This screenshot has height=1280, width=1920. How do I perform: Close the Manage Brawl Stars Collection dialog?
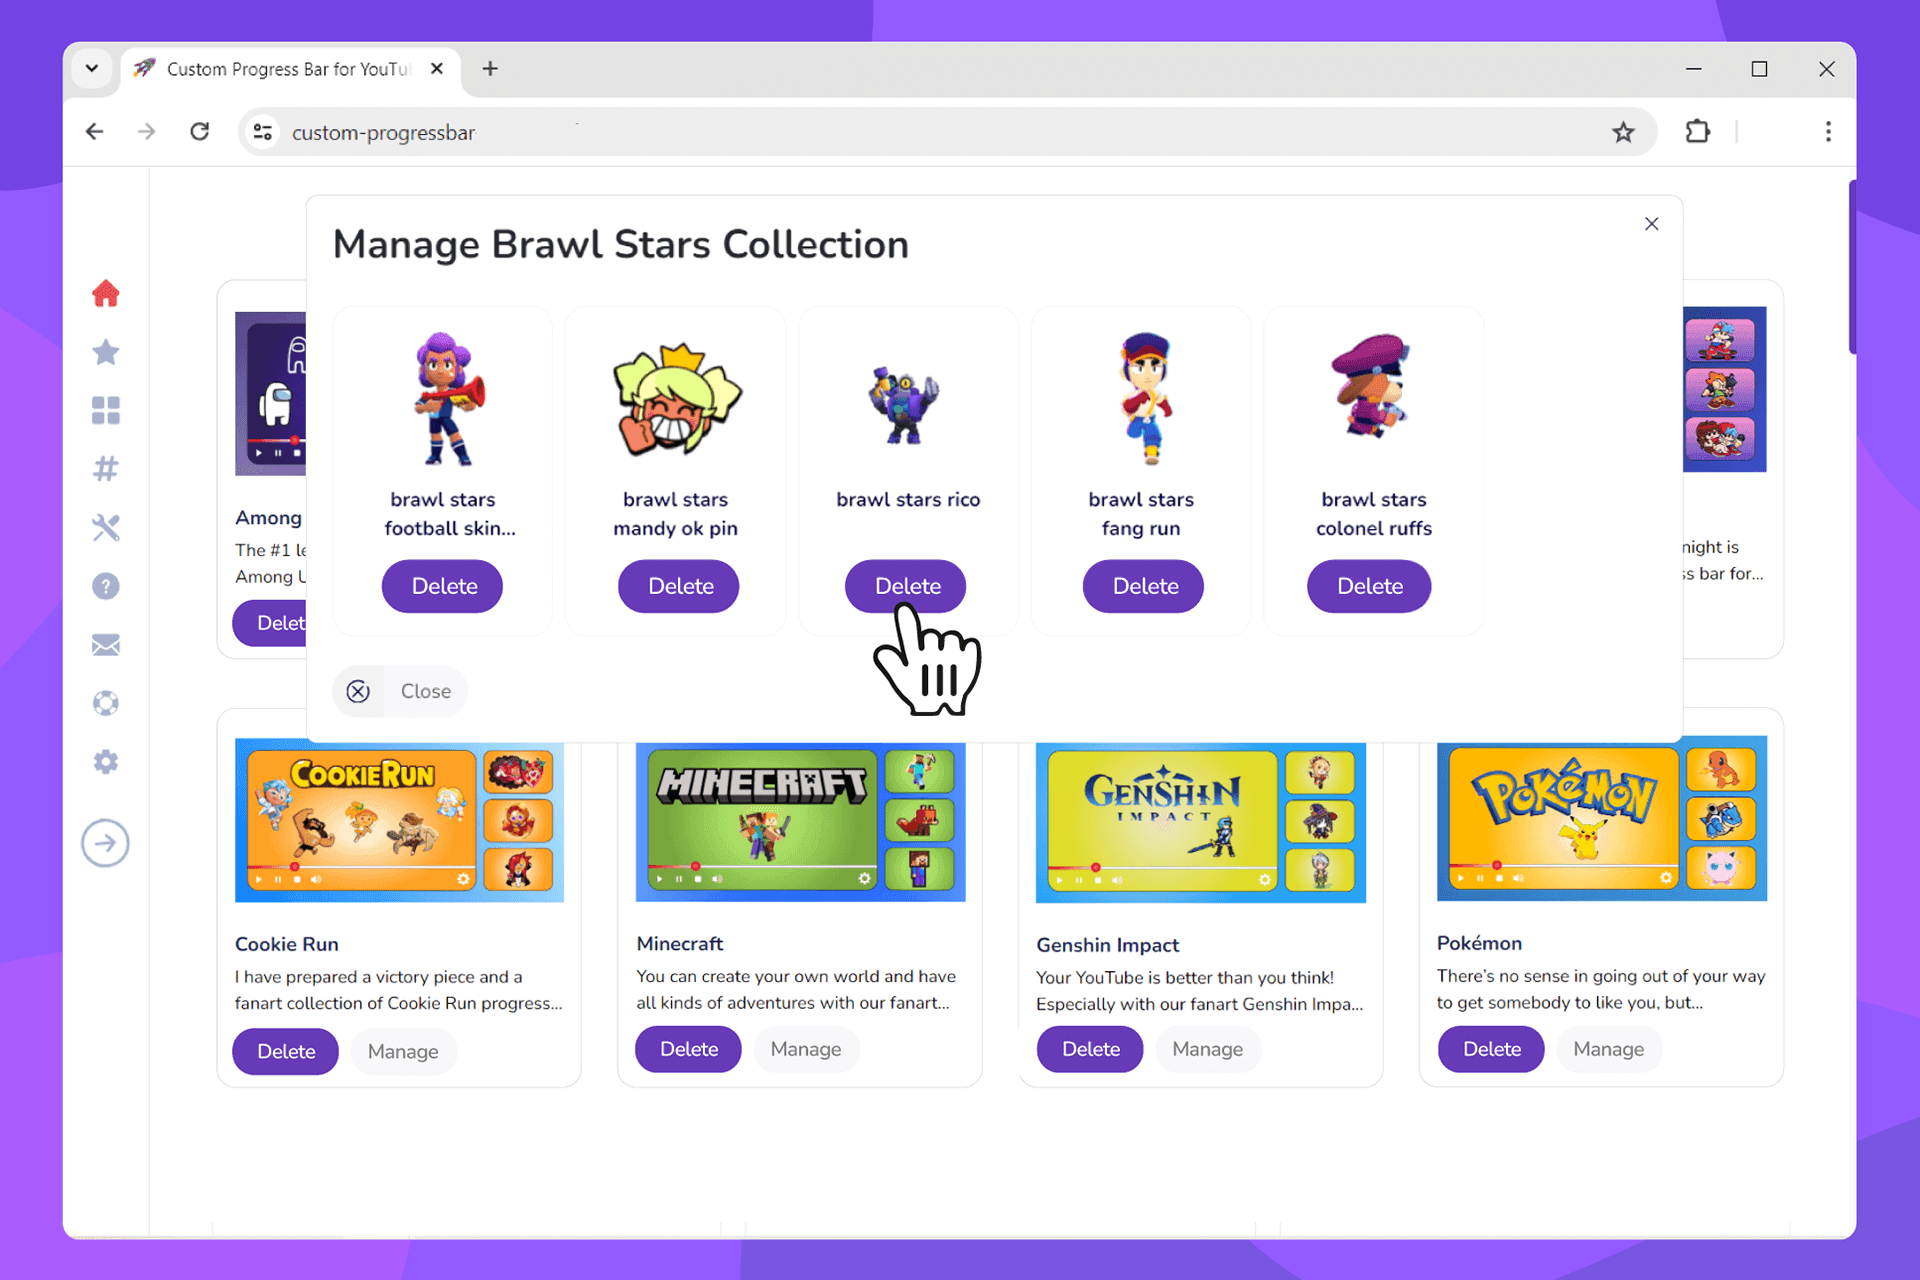1651,224
